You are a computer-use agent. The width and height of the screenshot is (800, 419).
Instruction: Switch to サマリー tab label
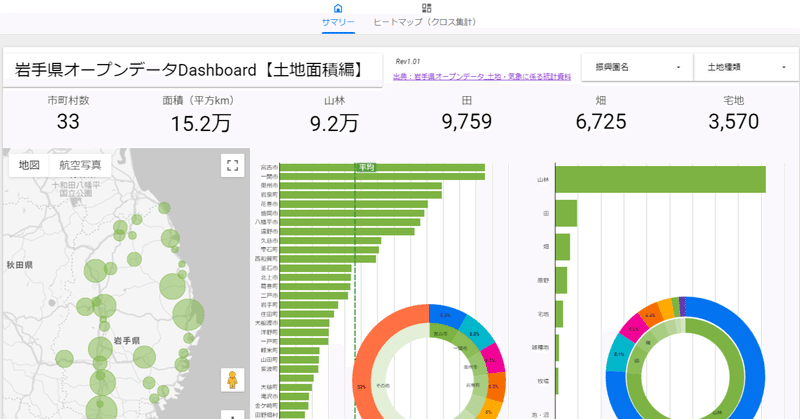pyautogui.click(x=338, y=22)
